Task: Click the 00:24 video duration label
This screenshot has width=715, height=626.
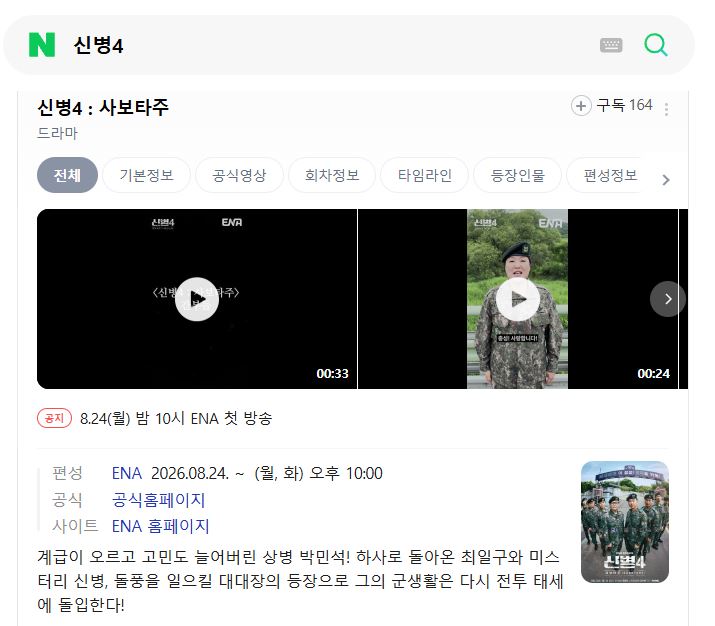Action: click(653, 373)
